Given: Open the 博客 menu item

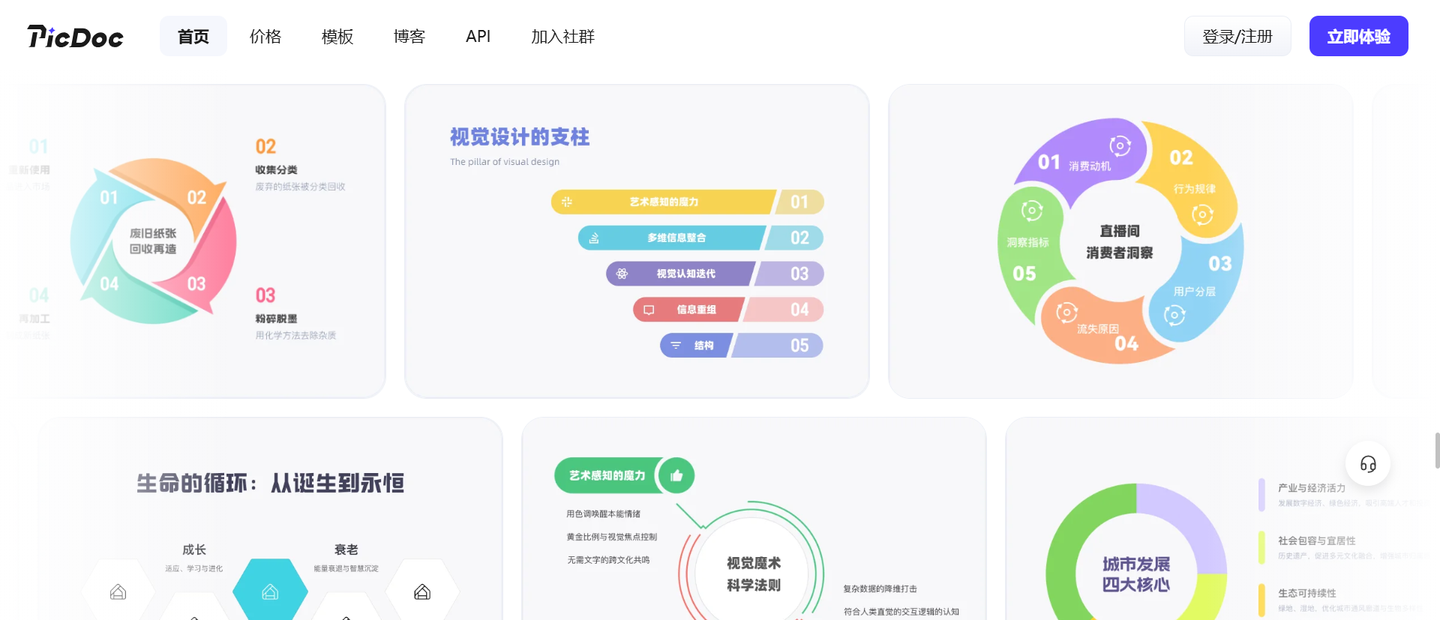Looking at the screenshot, I should pyautogui.click(x=410, y=37).
